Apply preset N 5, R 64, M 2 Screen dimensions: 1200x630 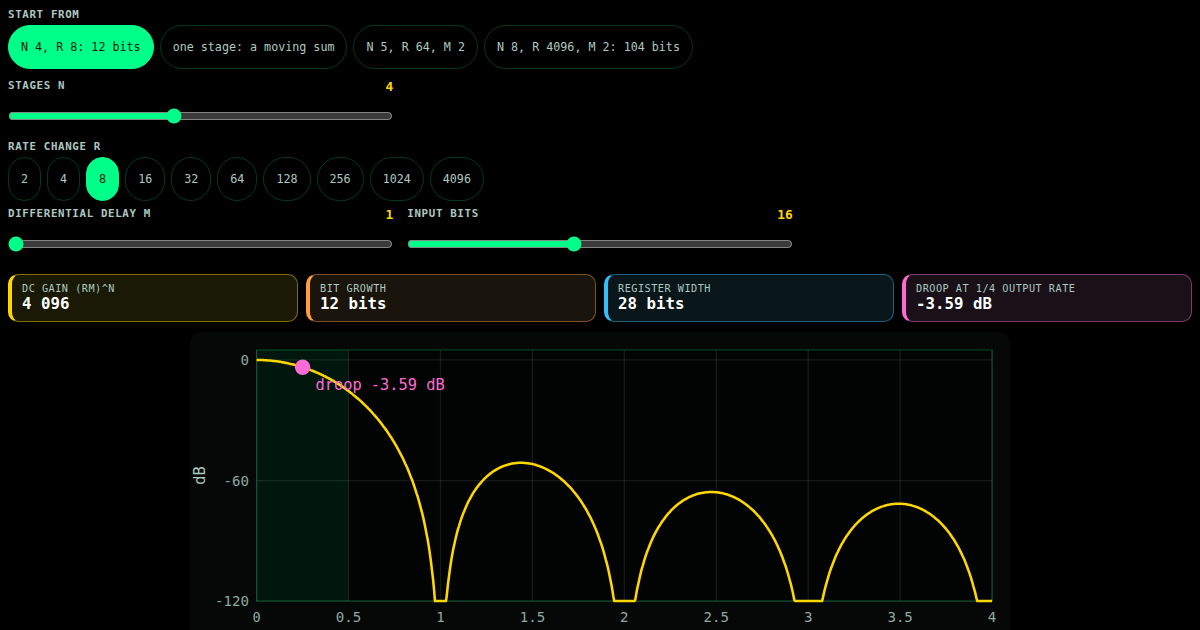point(415,47)
